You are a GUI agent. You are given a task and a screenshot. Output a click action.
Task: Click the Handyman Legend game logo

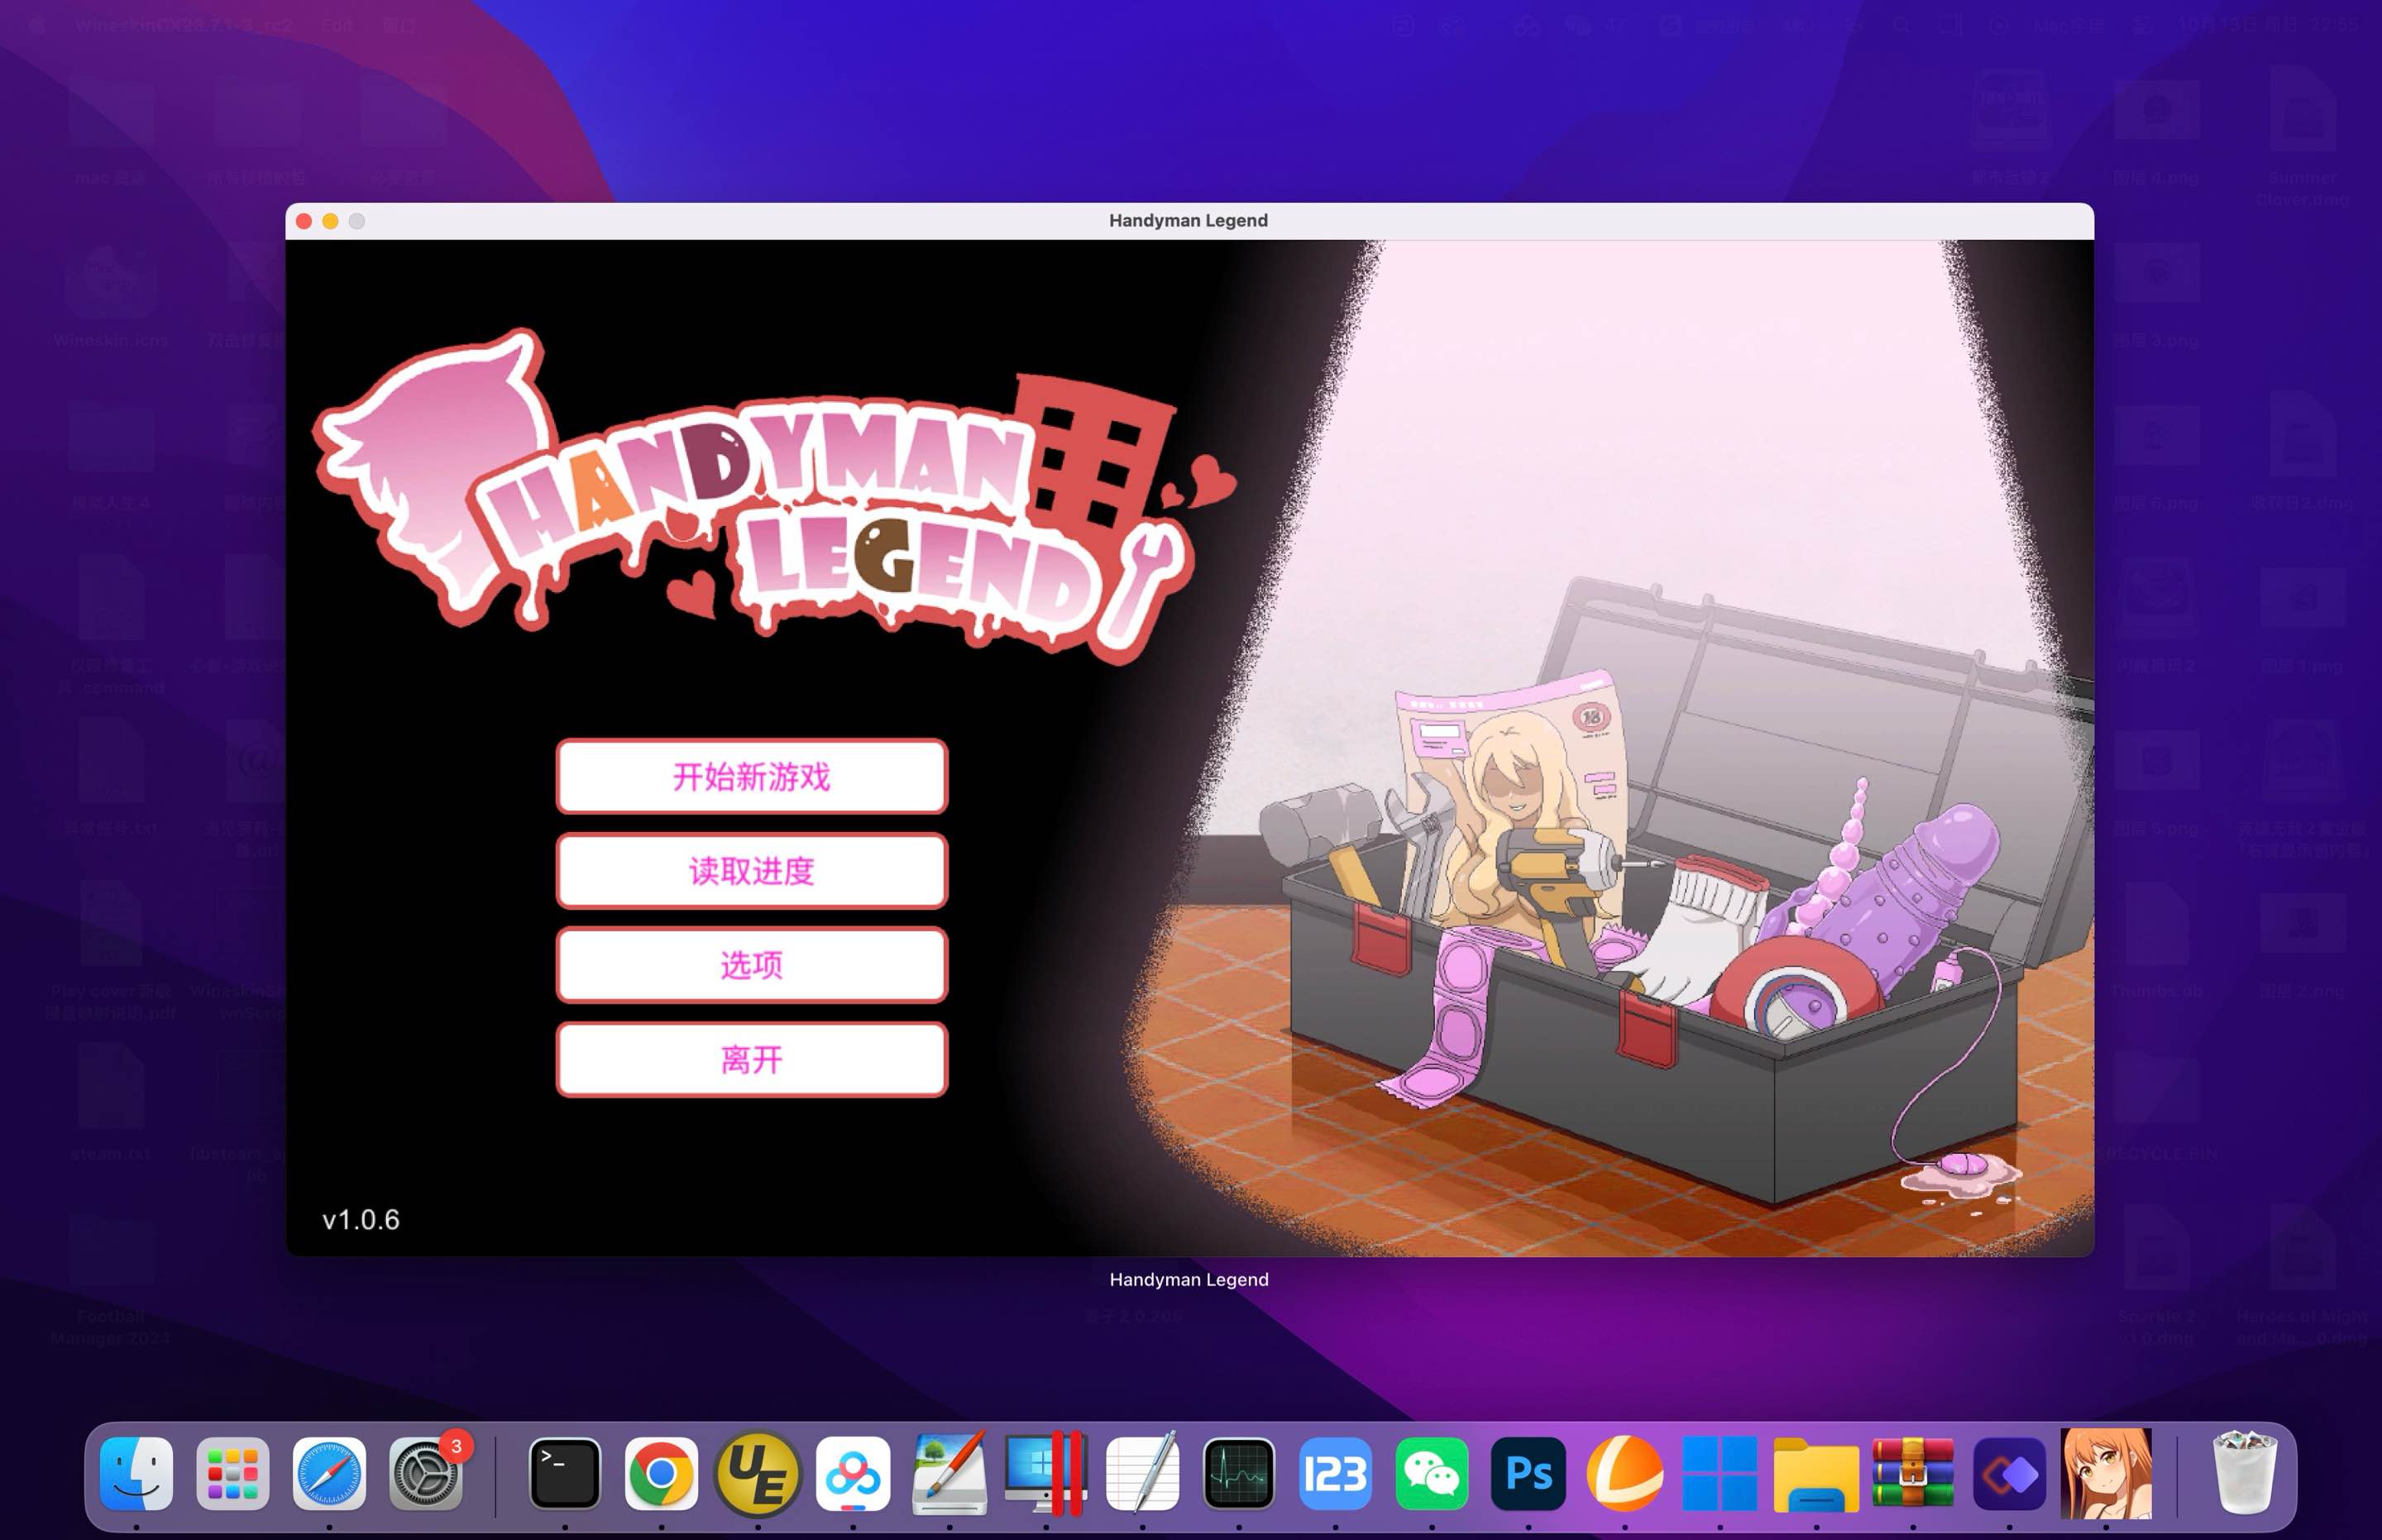tap(775, 497)
